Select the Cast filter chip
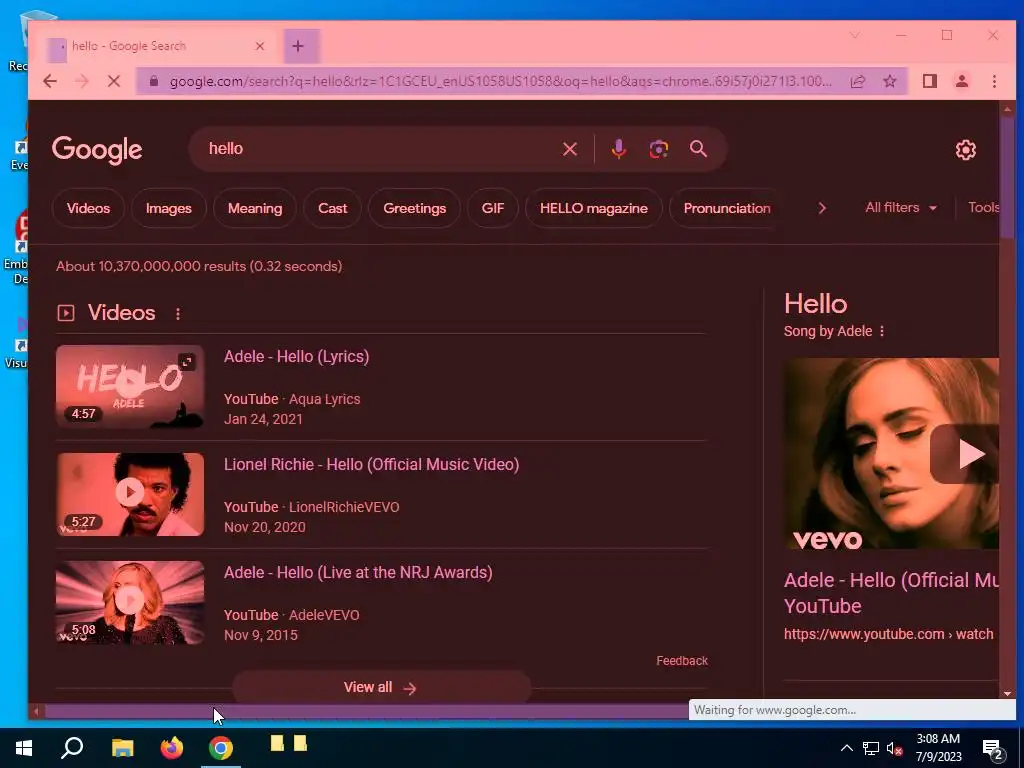 pyautogui.click(x=332, y=208)
